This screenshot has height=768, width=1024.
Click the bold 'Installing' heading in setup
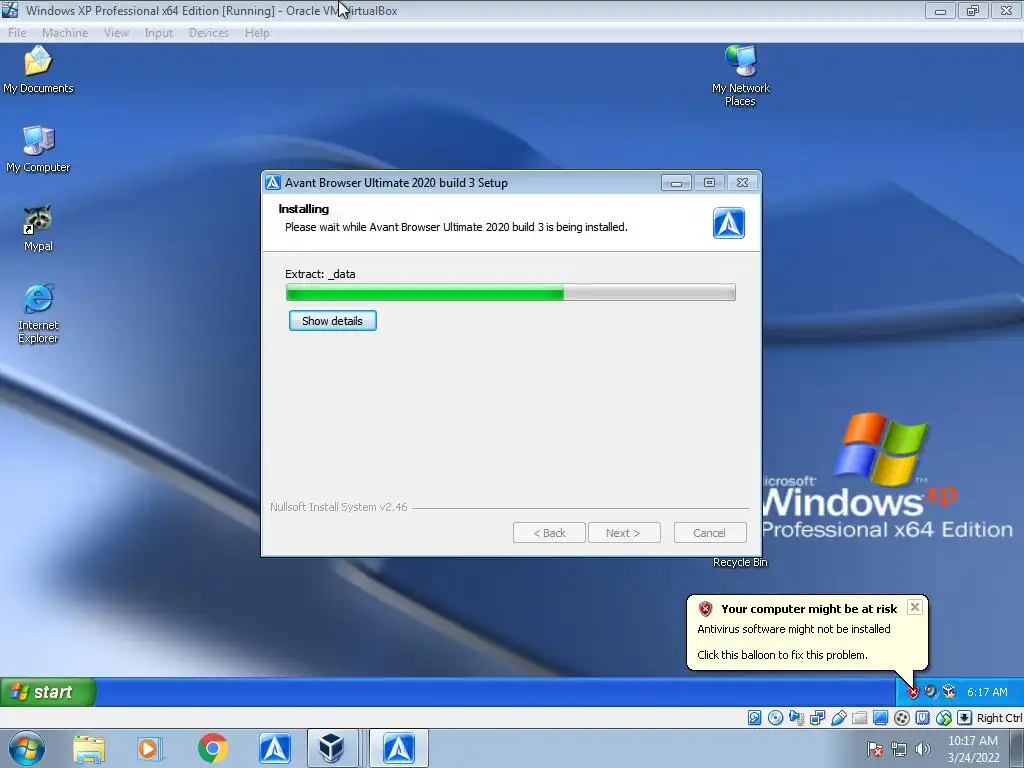(x=304, y=209)
